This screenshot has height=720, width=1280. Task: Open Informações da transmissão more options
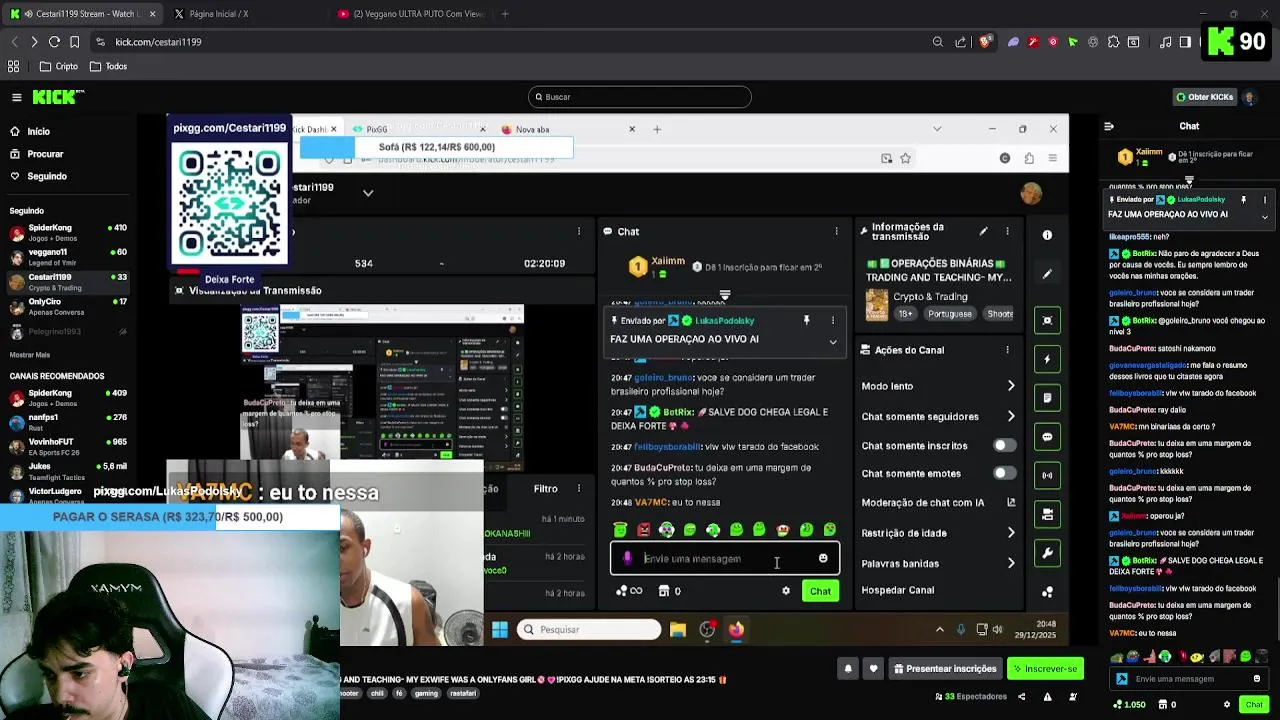click(1007, 232)
